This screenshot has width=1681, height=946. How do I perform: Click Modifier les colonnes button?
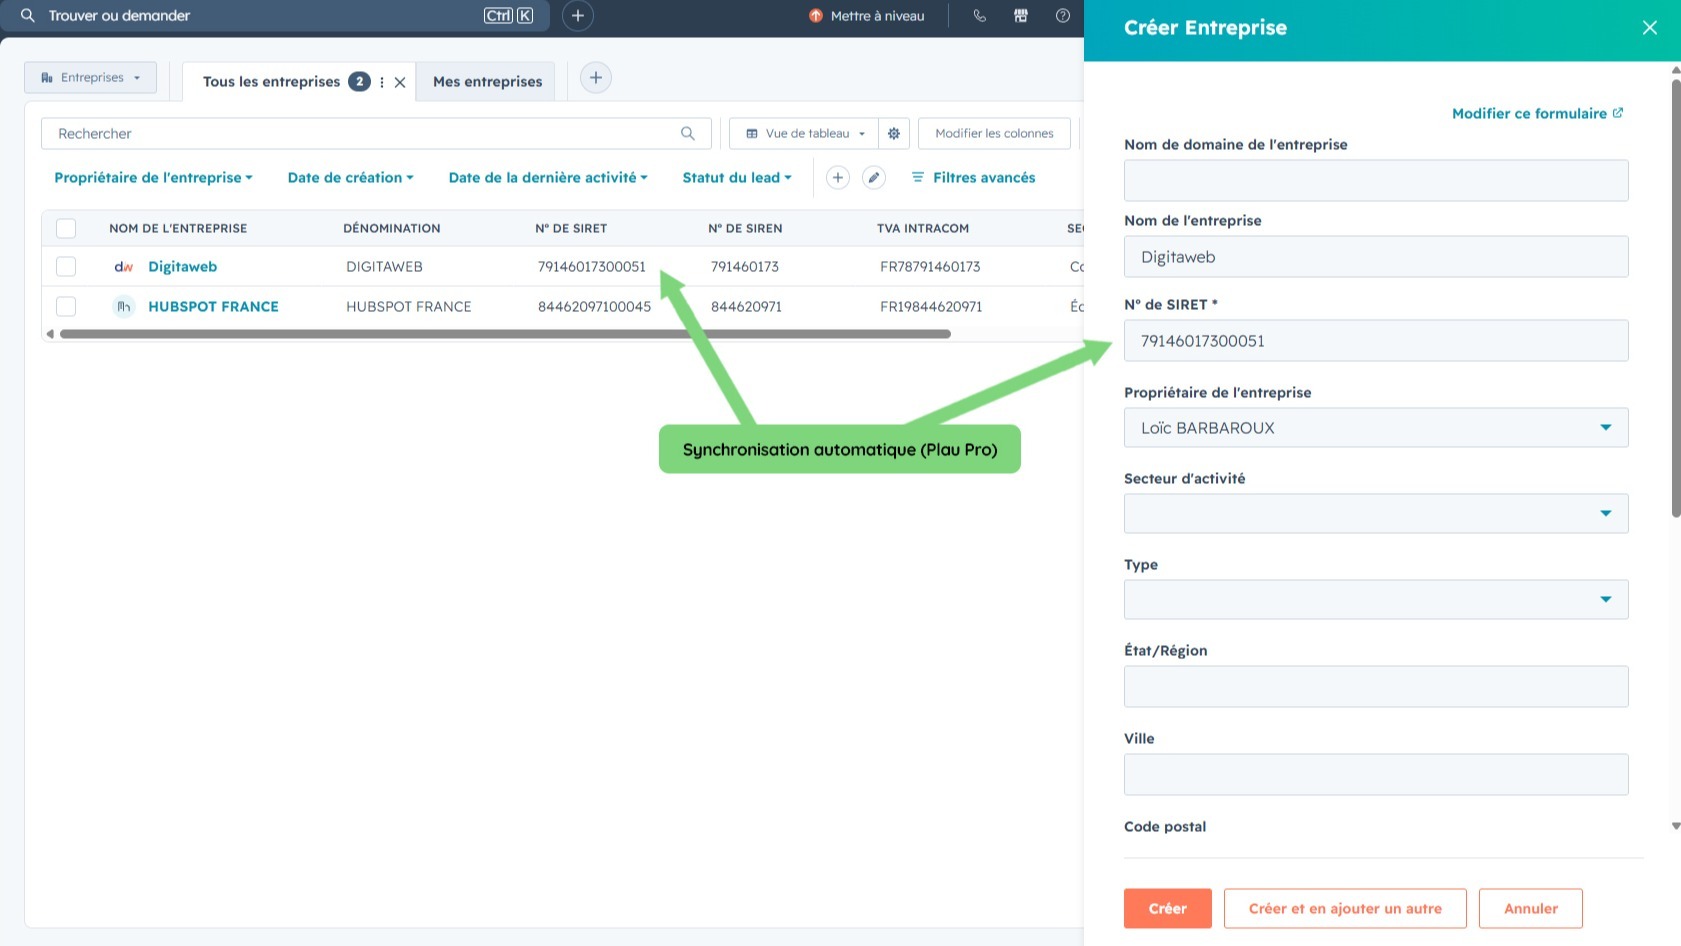tap(994, 133)
